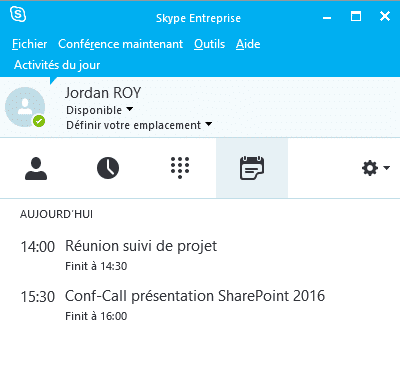400x381 pixels.
Task: Open the Outils menu
Action: point(209,44)
